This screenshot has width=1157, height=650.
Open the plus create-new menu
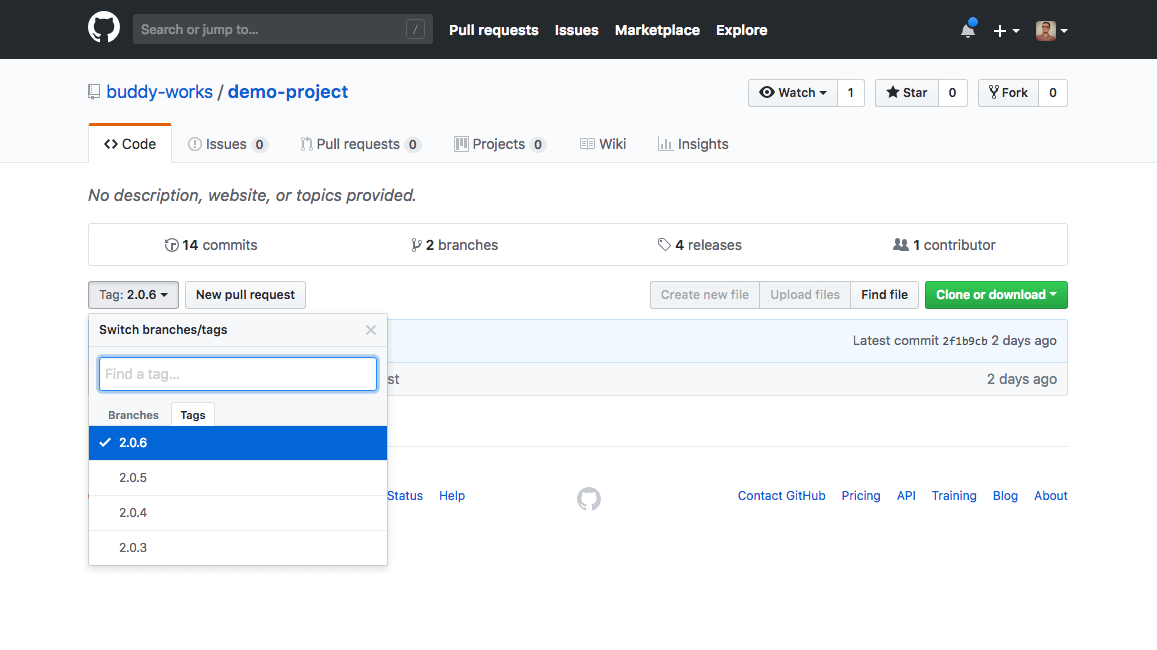coord(1006,30)
